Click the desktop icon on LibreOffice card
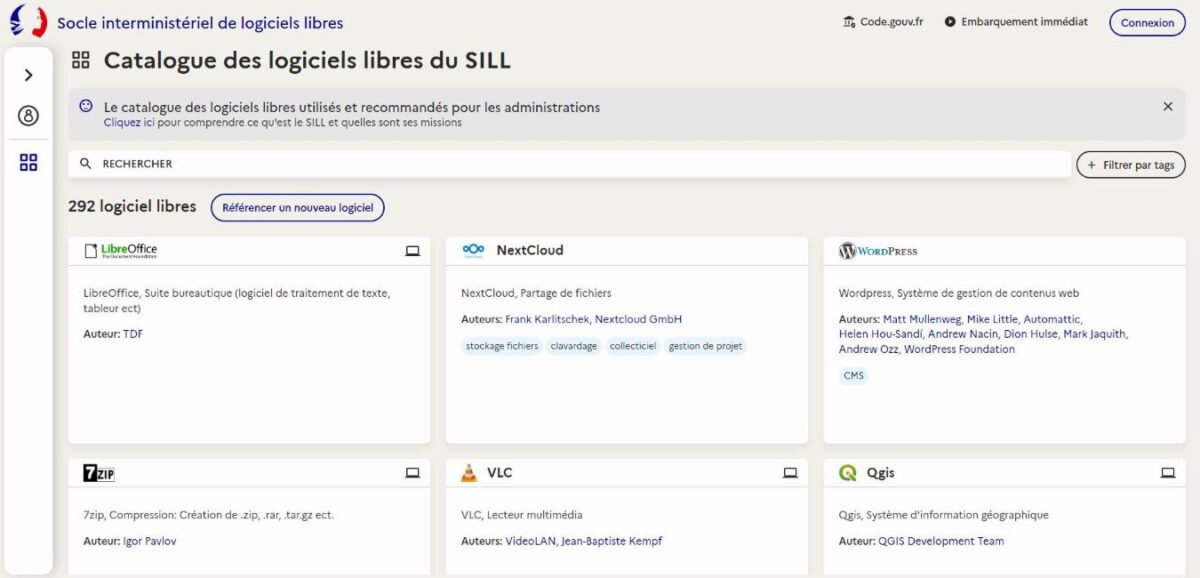The width and height of the screenshot is (1200, 578). (412, 251)
